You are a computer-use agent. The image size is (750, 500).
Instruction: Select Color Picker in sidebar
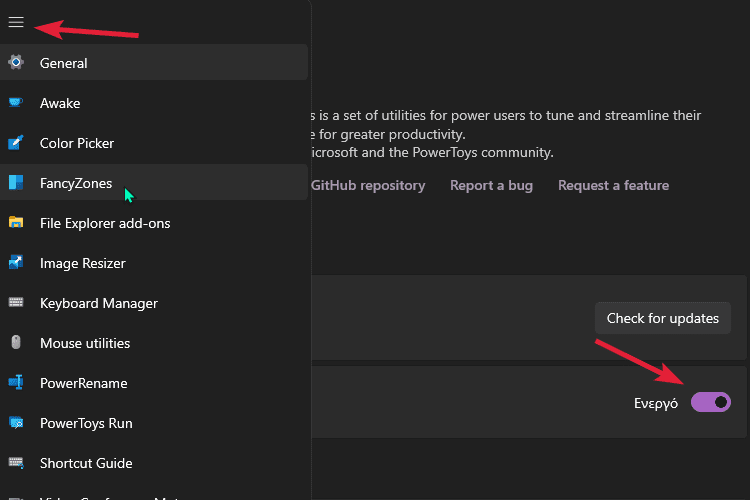(154, 143)
